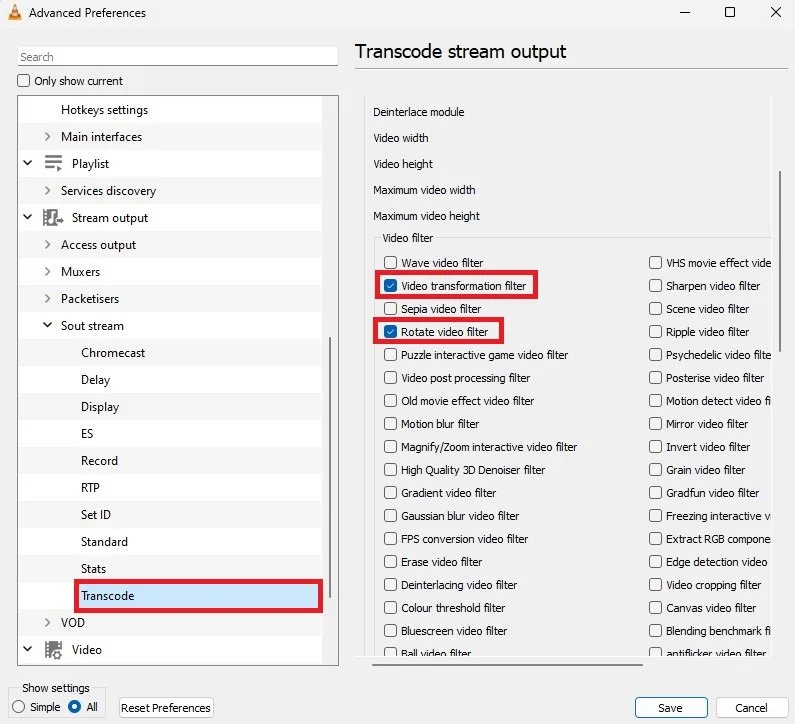Select the RTP tree item
Screen dimensions: 795x724
coord(90,488)
